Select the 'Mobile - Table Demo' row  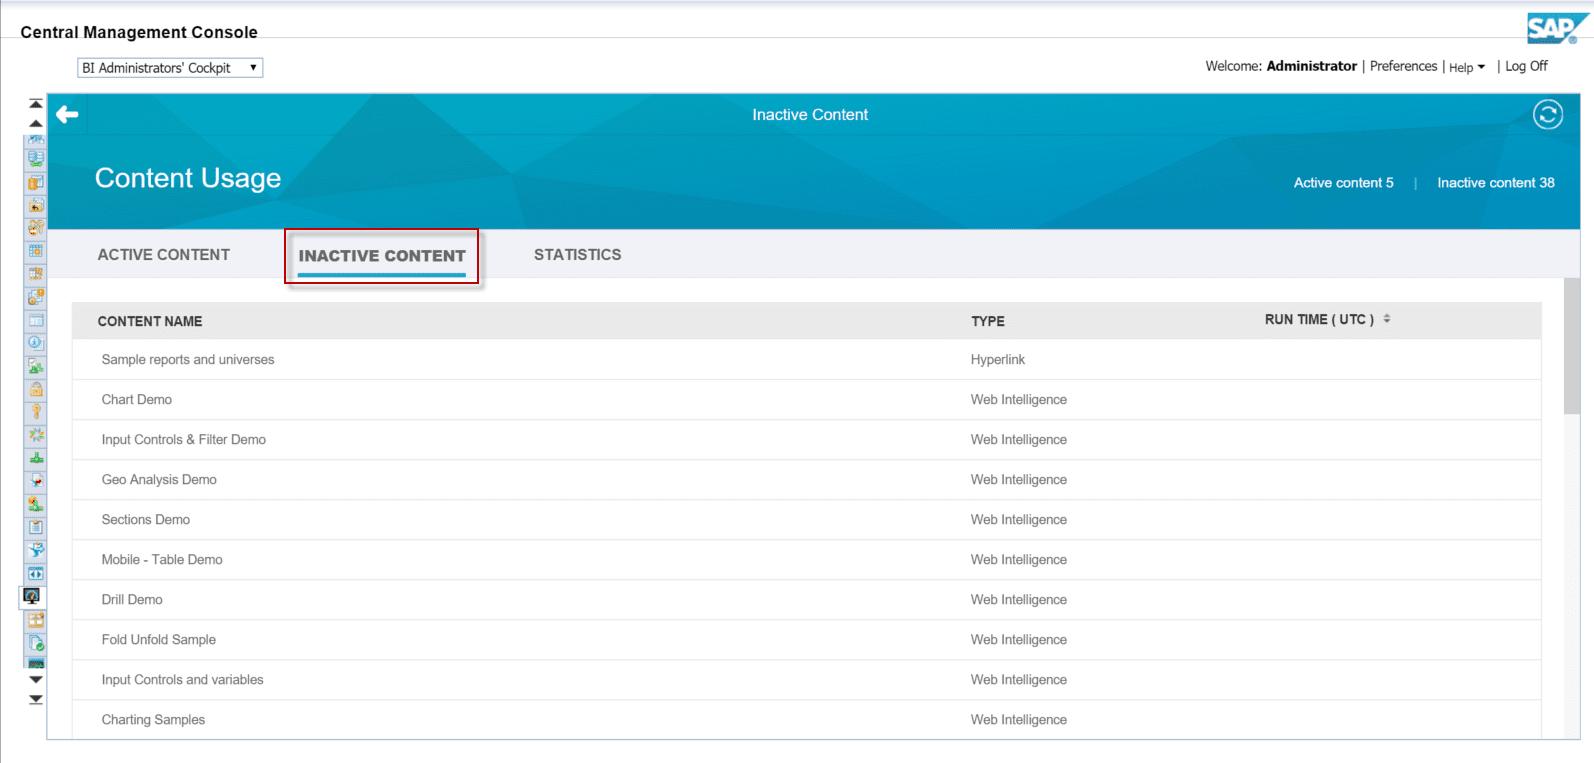coord(806,560)
